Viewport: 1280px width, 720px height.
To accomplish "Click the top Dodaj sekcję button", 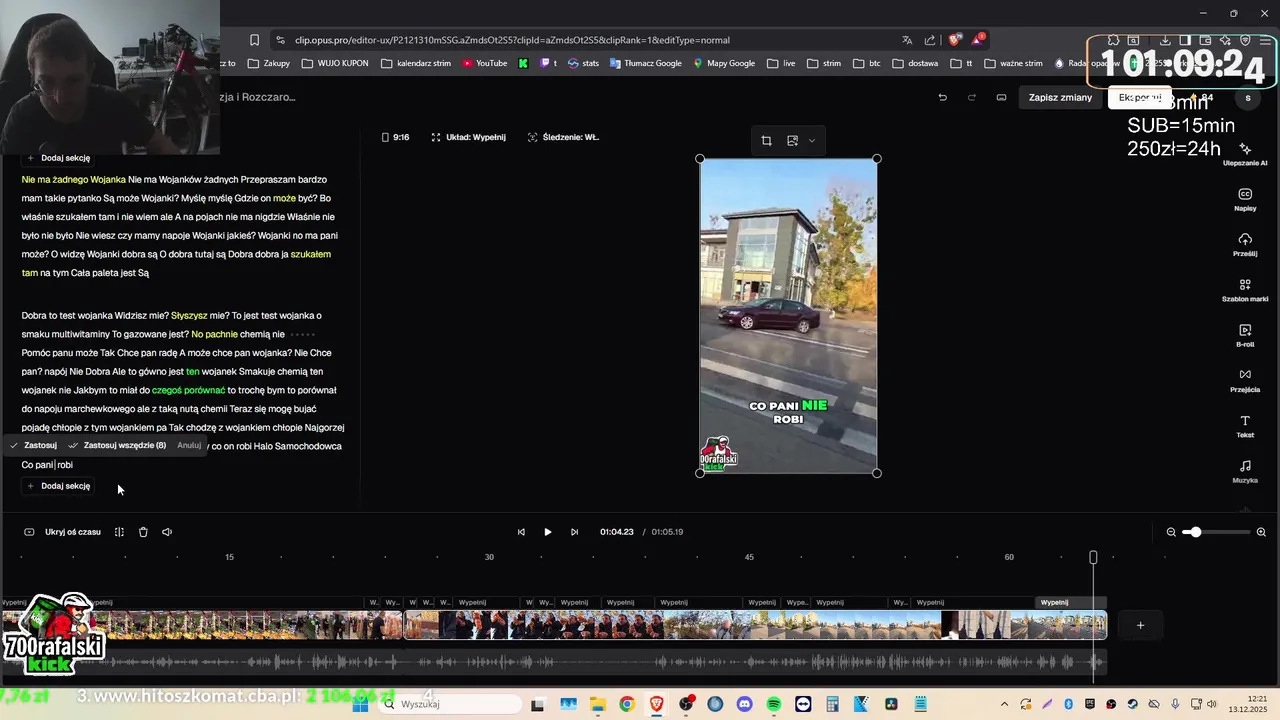I will pyautogui.click(x=59, y=158).
